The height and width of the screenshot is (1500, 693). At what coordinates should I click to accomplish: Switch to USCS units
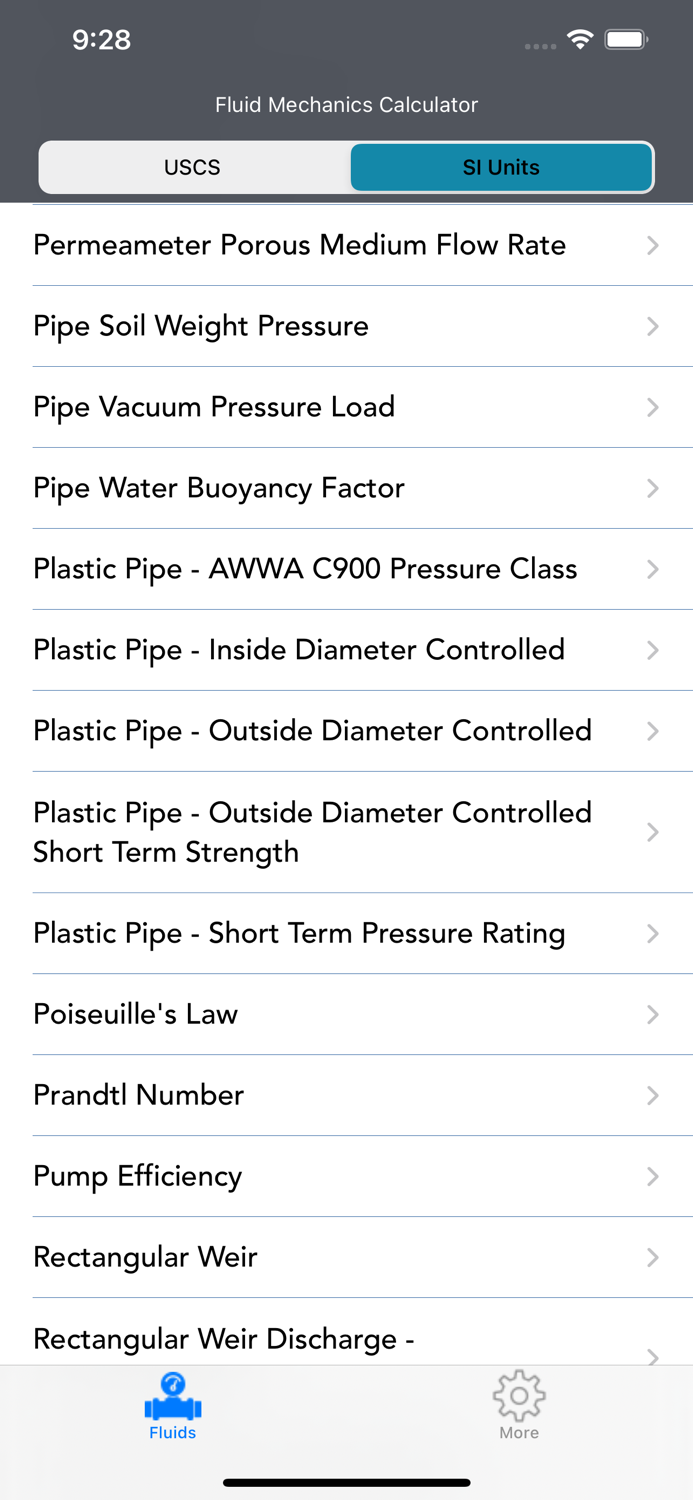192,167
